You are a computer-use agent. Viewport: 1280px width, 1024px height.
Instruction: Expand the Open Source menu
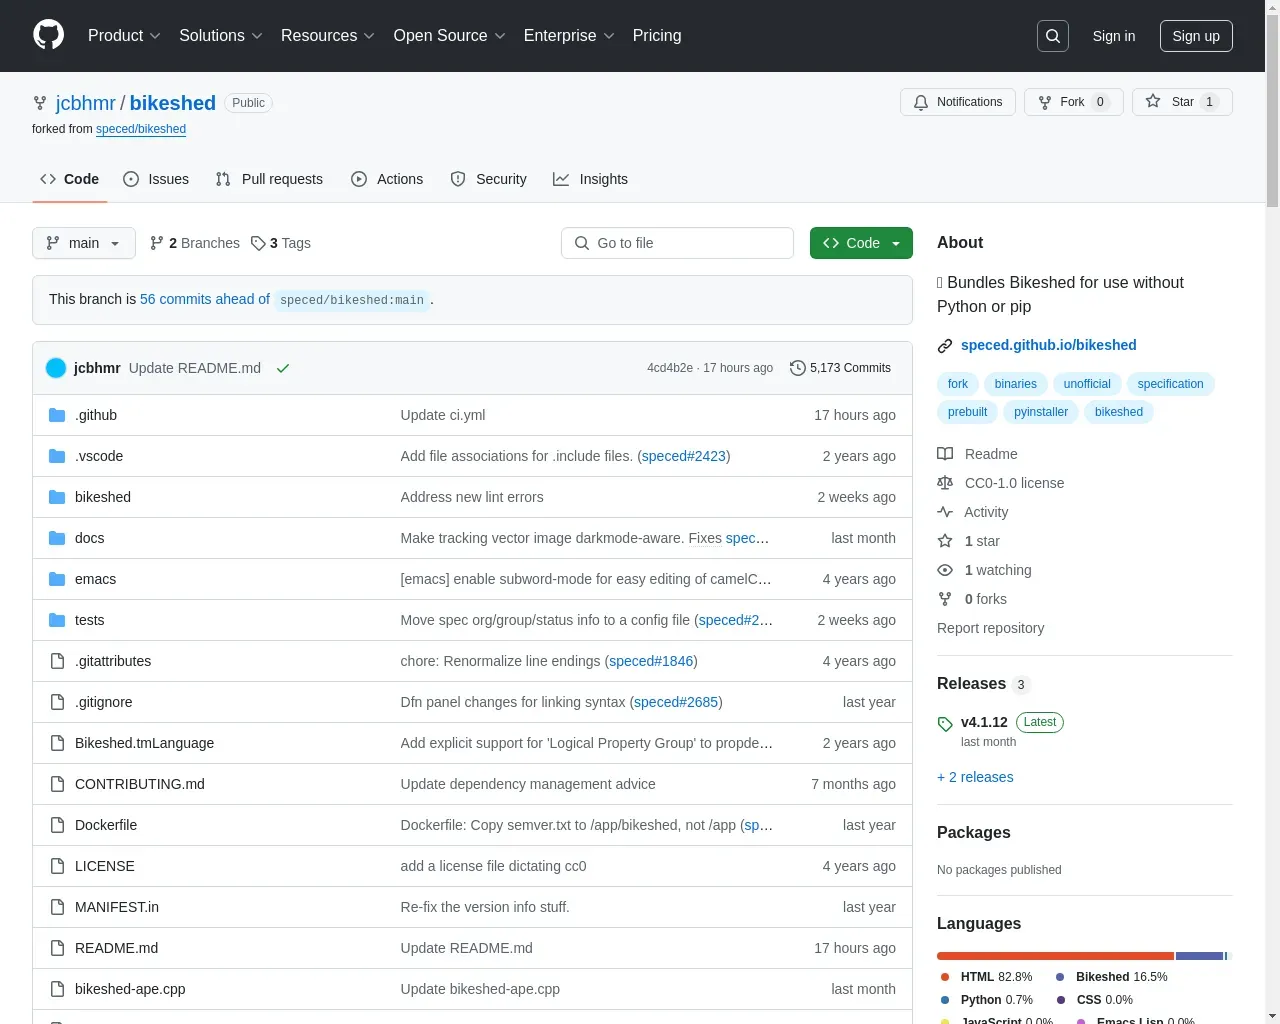tap(450, 36)
